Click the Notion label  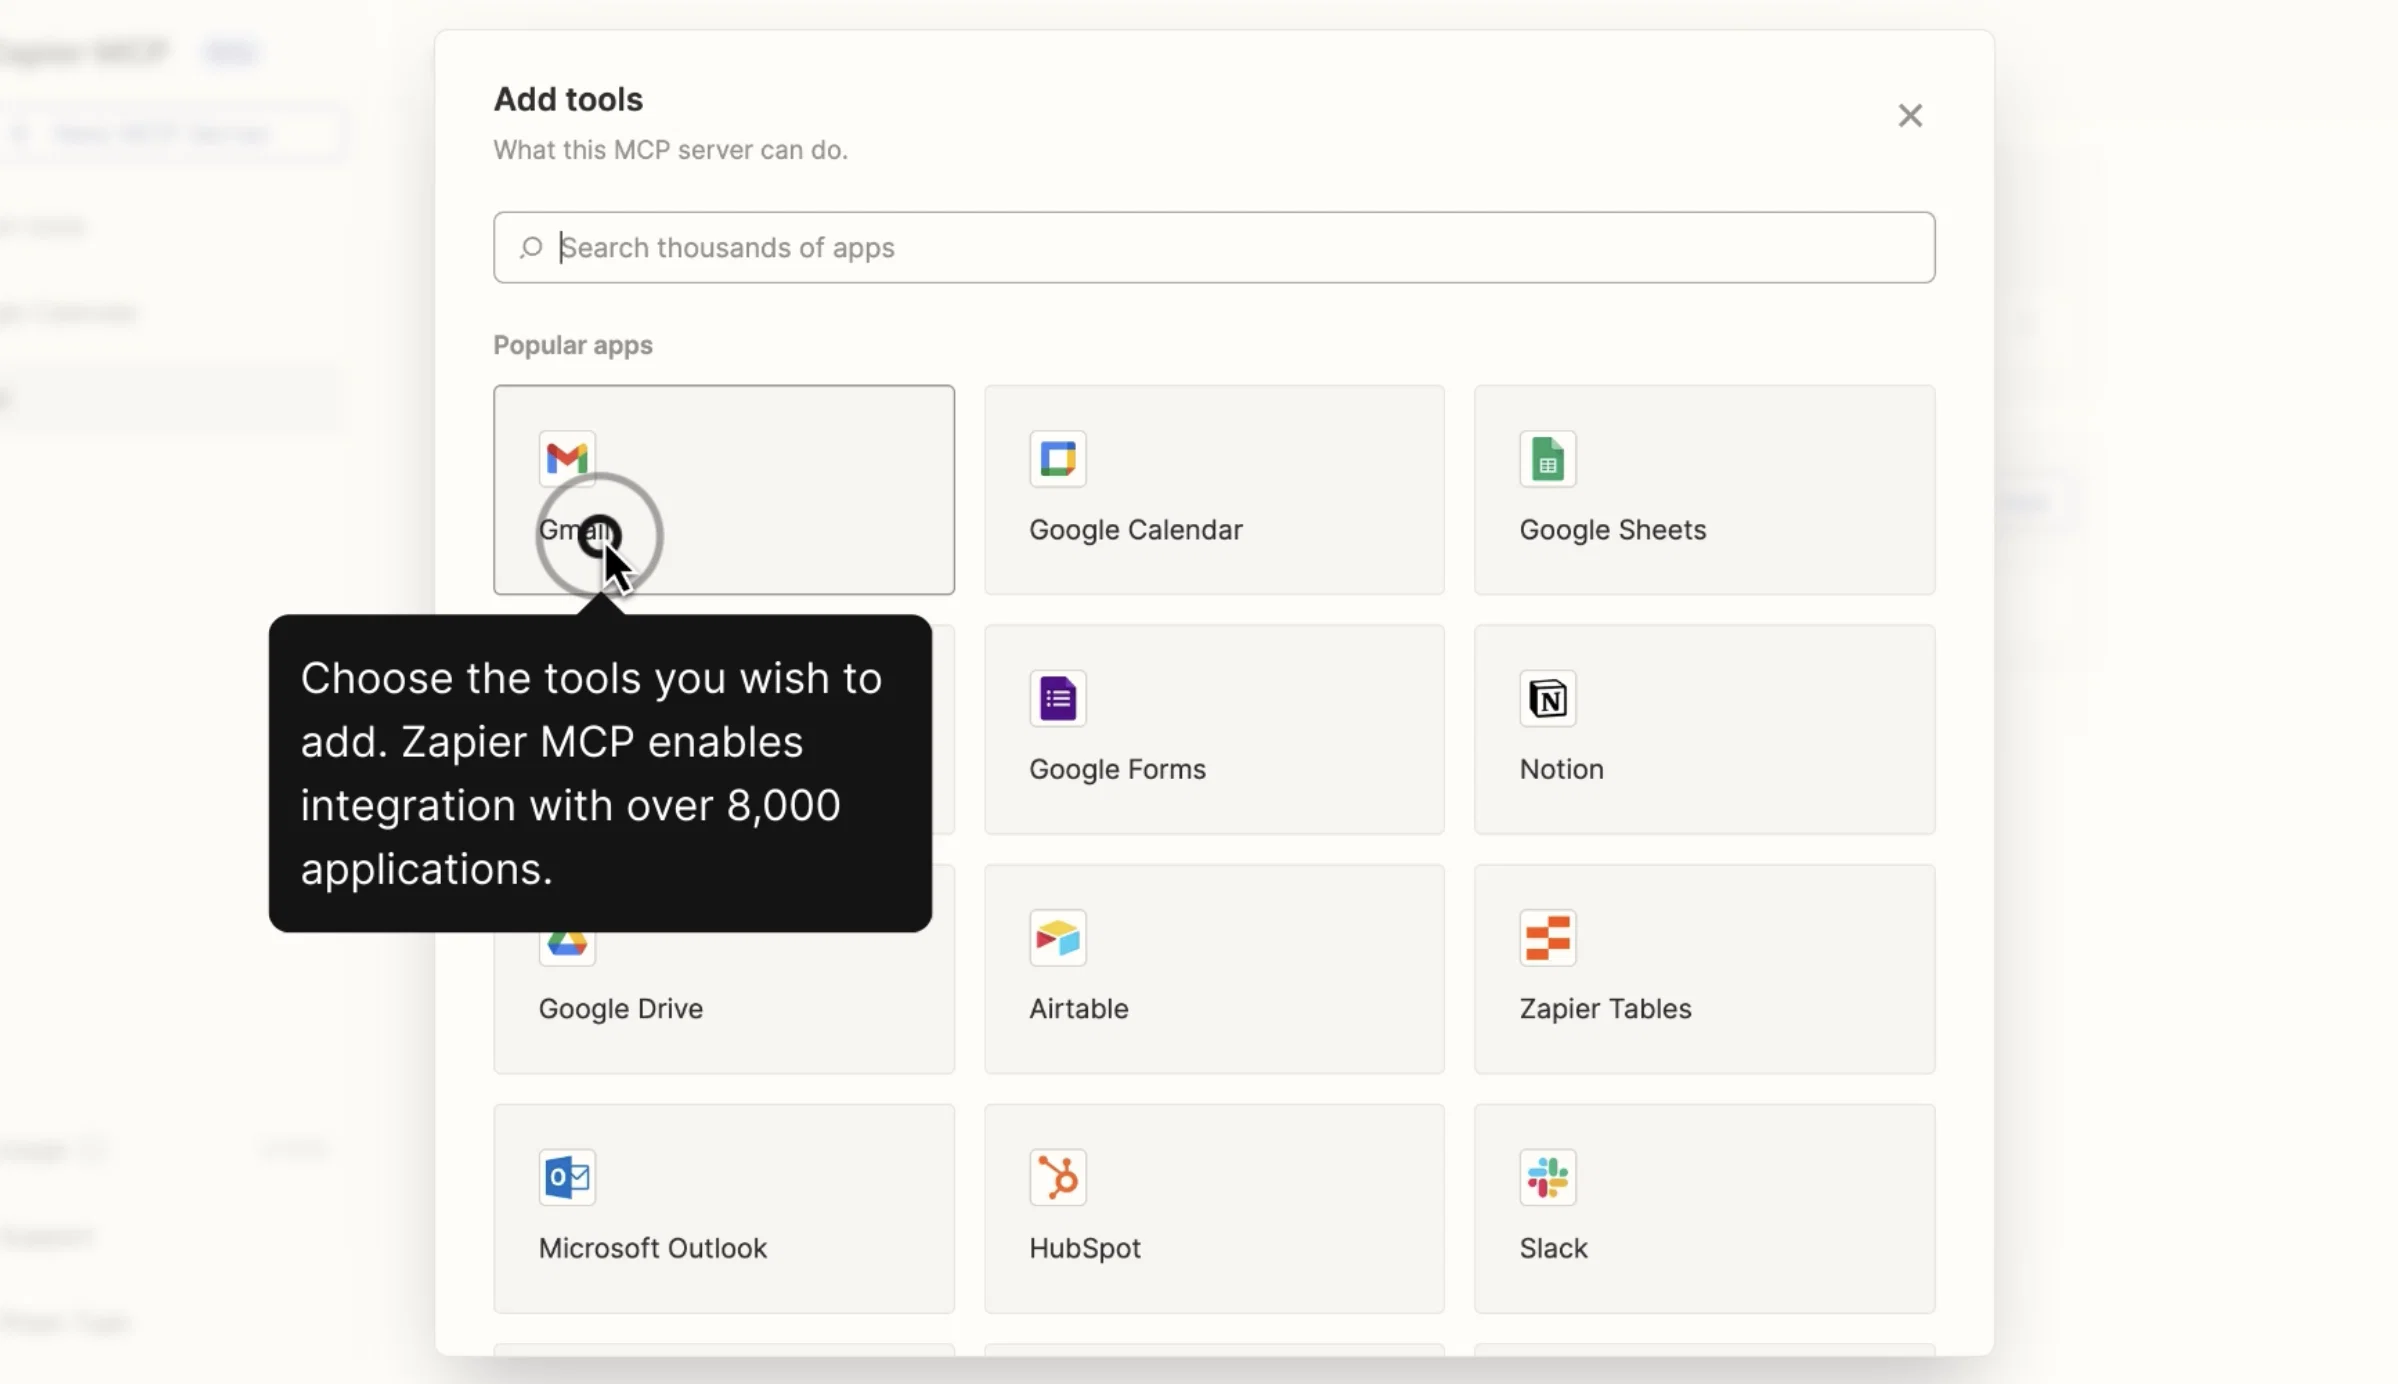click(x=1561, y=769)
